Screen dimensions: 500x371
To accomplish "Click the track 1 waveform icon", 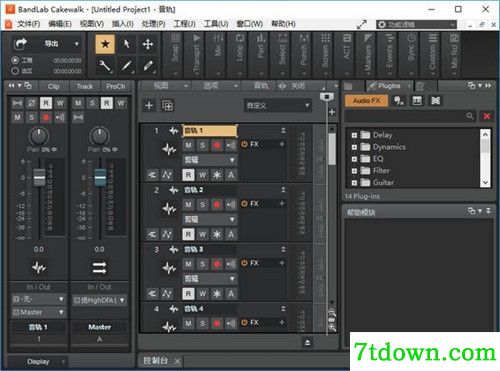I will (x=169, y=149).
